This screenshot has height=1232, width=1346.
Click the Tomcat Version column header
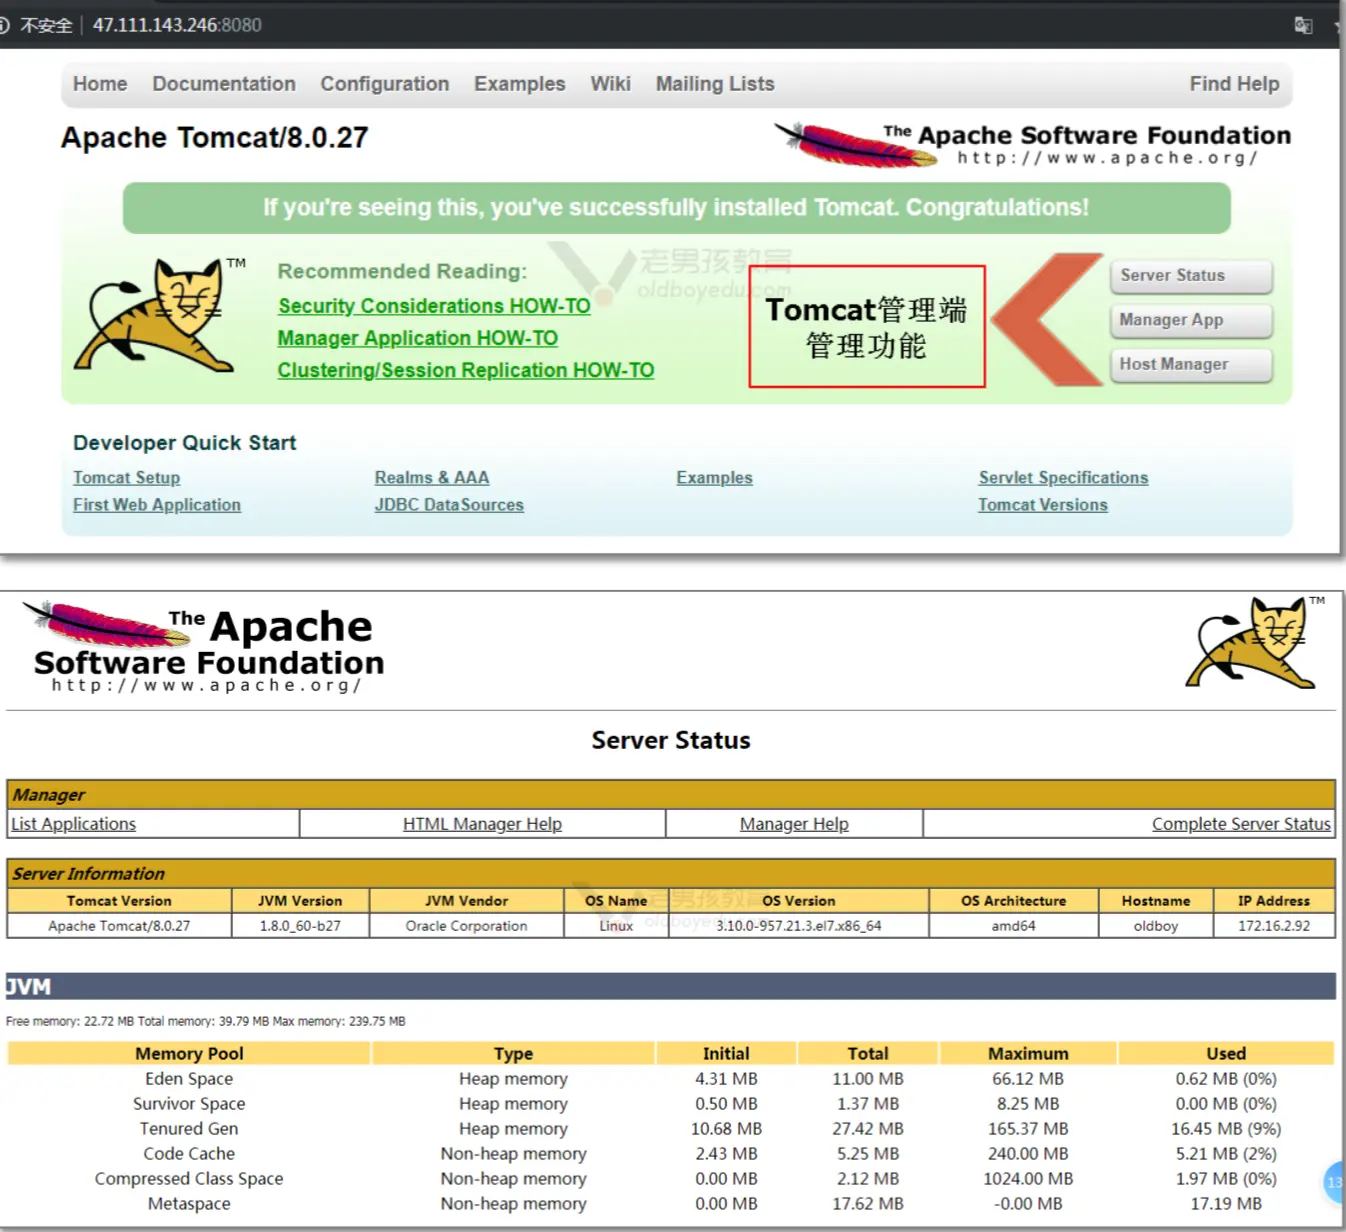pos(119,901)
